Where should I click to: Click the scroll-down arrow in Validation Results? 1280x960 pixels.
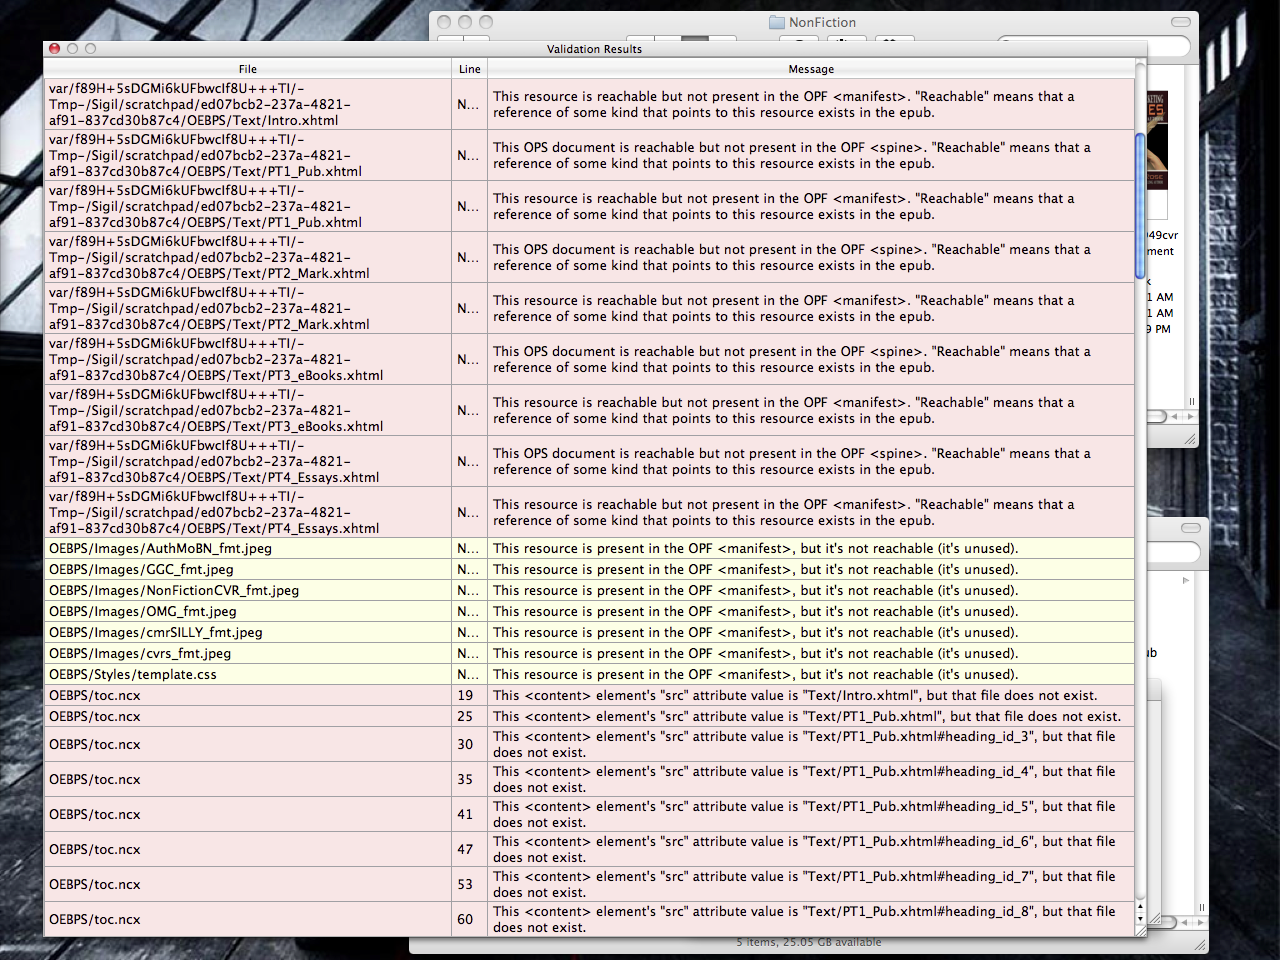[x=1140, y=918]
